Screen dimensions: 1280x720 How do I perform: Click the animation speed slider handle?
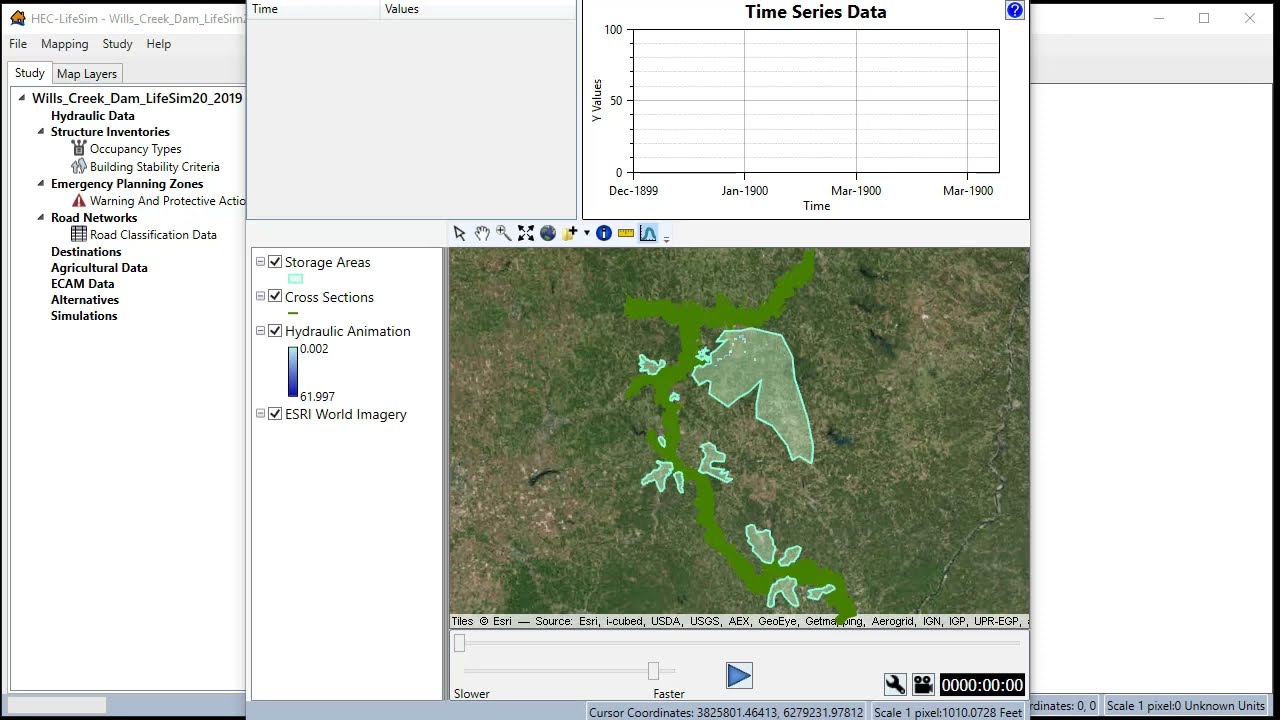(x=653, y=671)
